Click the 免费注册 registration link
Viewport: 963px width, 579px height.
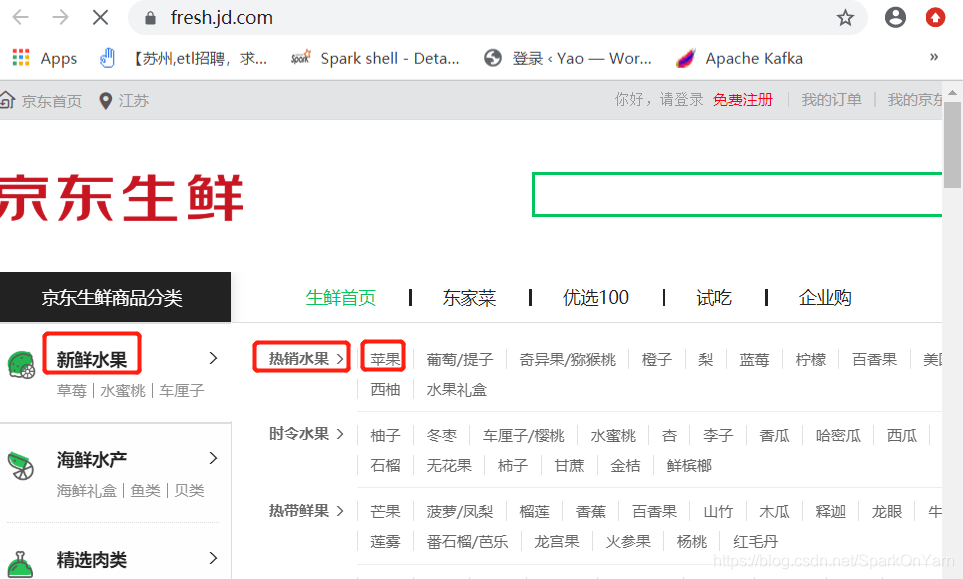pyautogui.click(x=742, y=100)
